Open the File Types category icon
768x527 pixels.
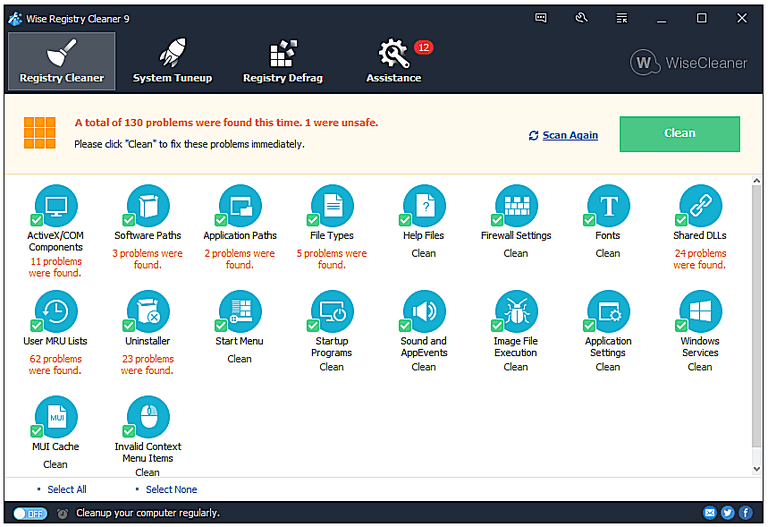[x=333, y=206]
